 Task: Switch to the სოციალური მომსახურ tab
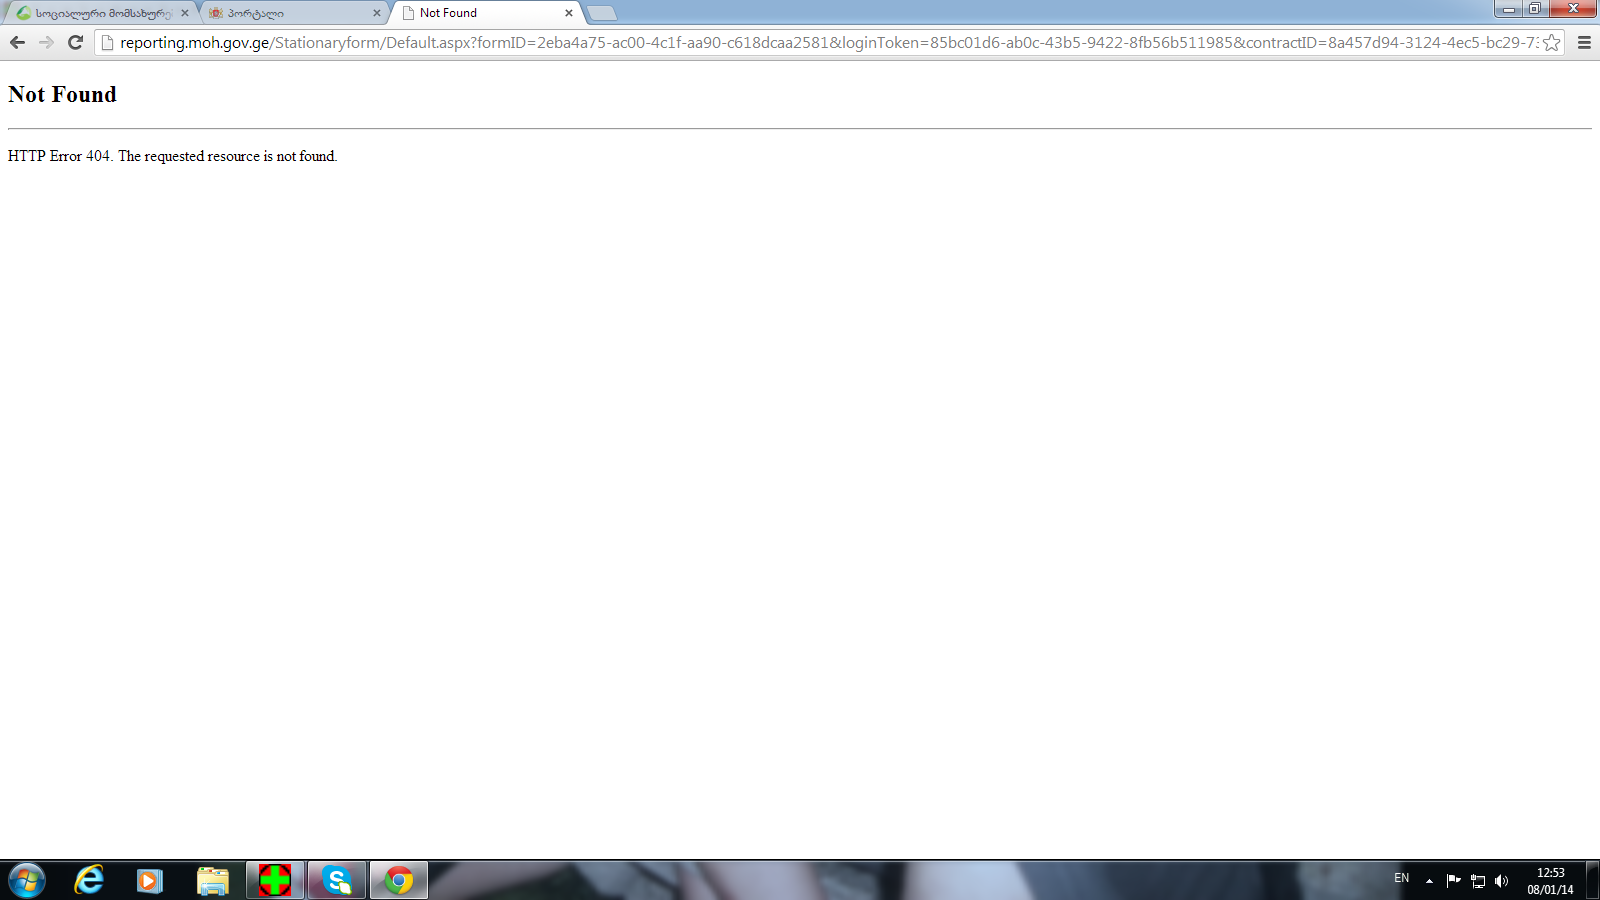pyautogui.click(x=100, y=13)
